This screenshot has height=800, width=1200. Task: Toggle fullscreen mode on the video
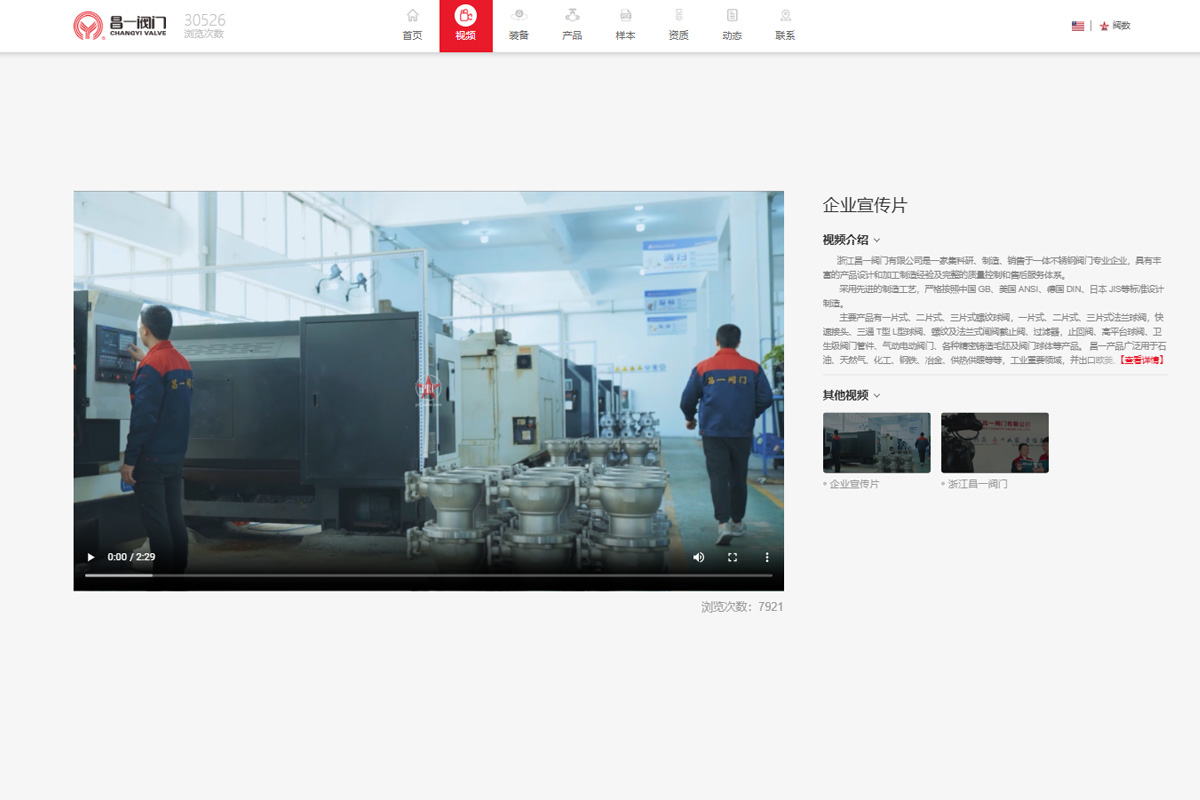pyautogui.click(x=732, y=557)
